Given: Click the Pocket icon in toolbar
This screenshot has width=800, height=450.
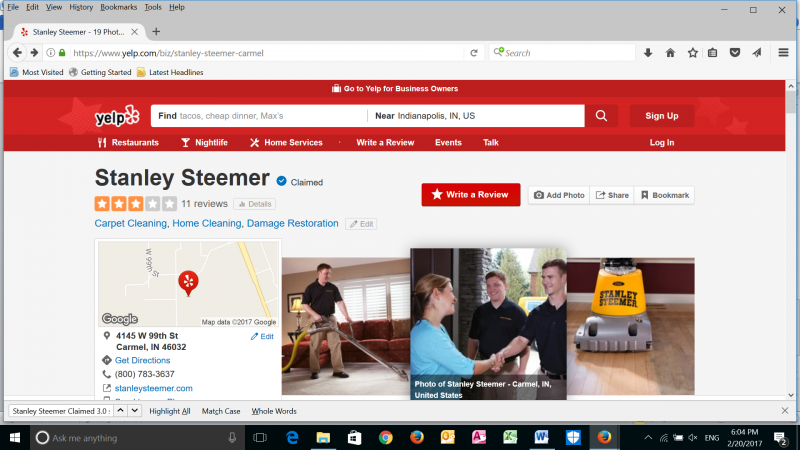Looking at the screenshot, I should [735, 53].
